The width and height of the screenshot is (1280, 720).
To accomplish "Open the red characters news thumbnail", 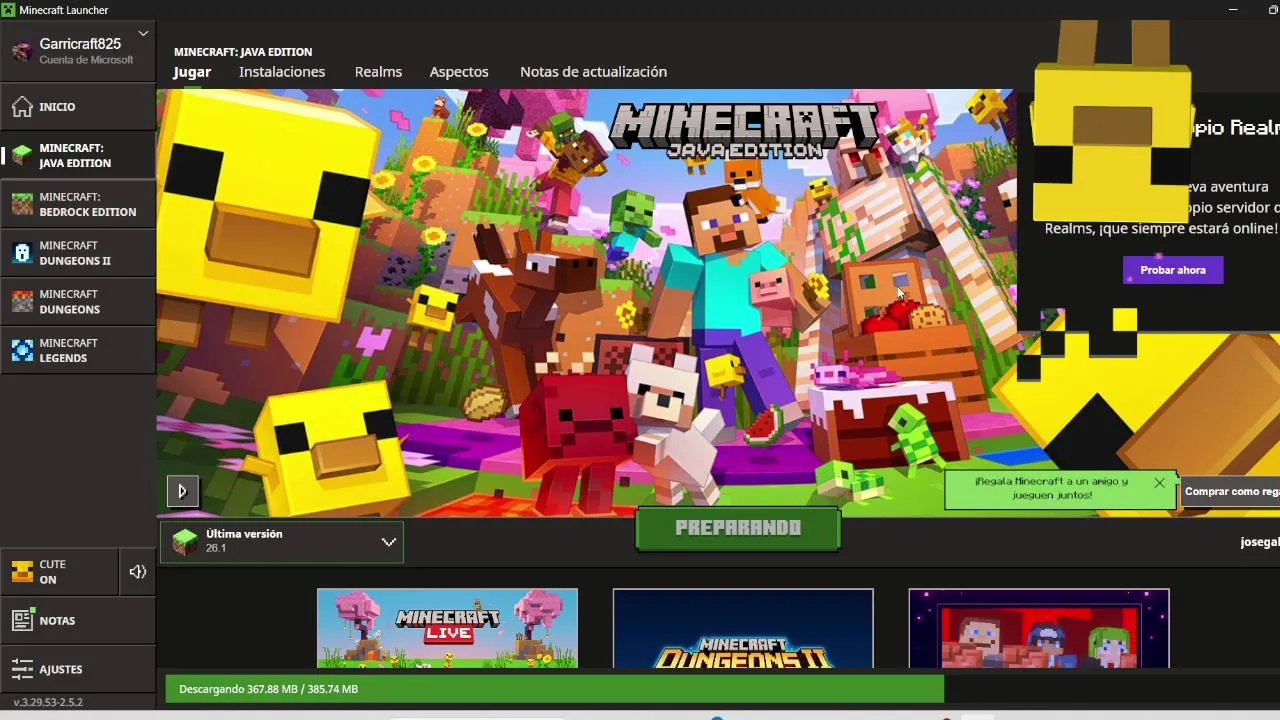I will (x=1039, y=628).
